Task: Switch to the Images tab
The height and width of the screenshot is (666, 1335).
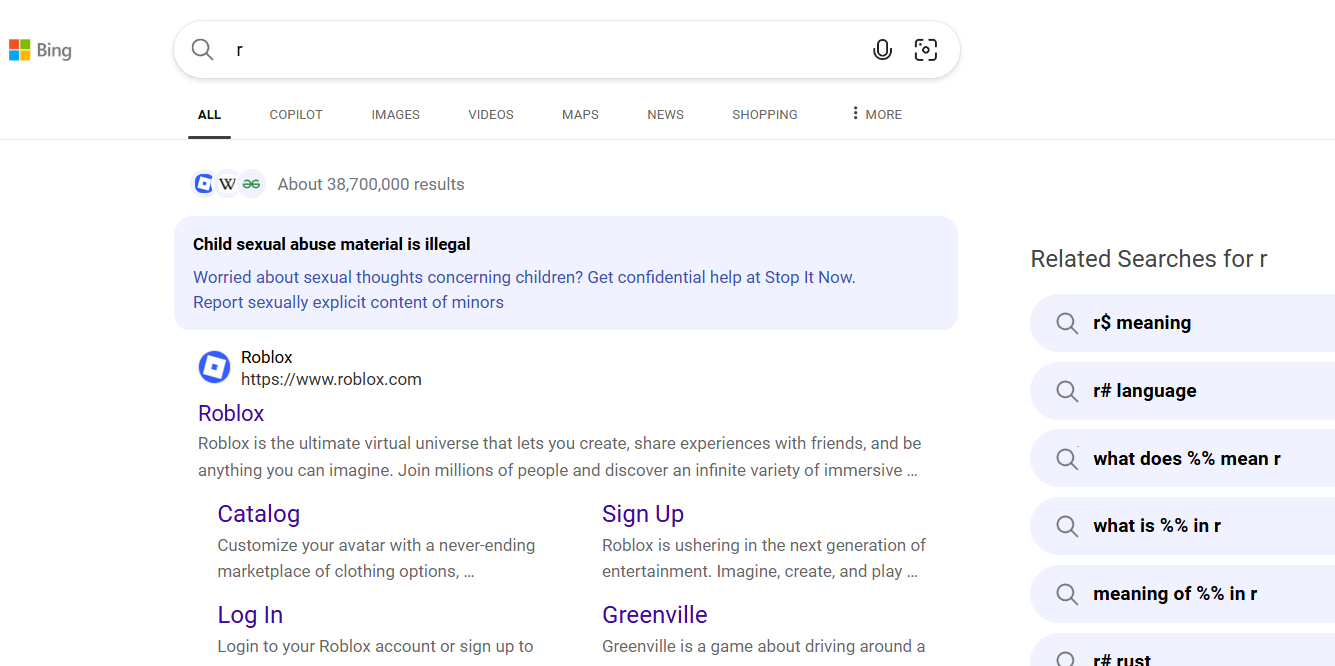Action: [395, 115]
